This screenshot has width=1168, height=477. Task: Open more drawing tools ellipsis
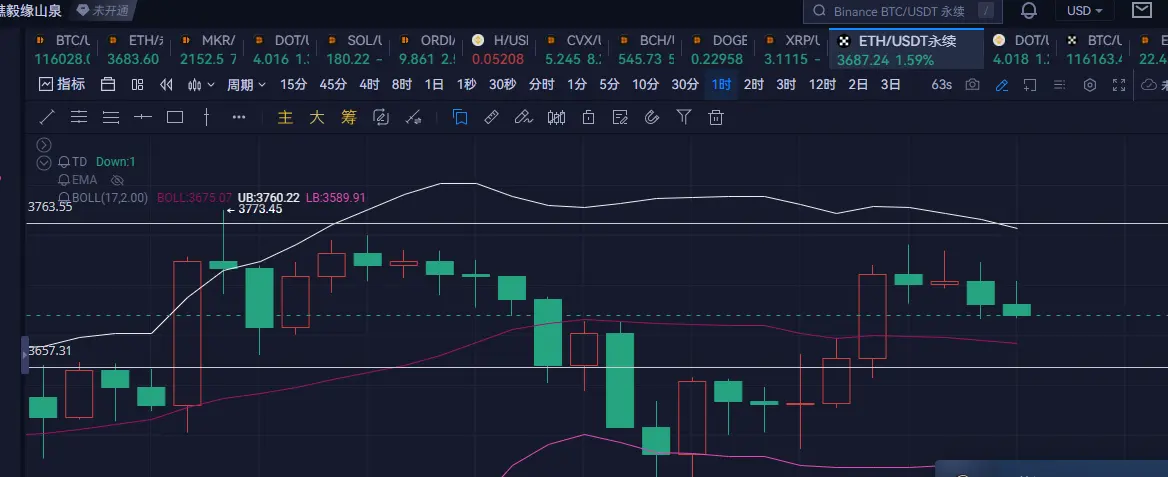[x=238, y=117]
